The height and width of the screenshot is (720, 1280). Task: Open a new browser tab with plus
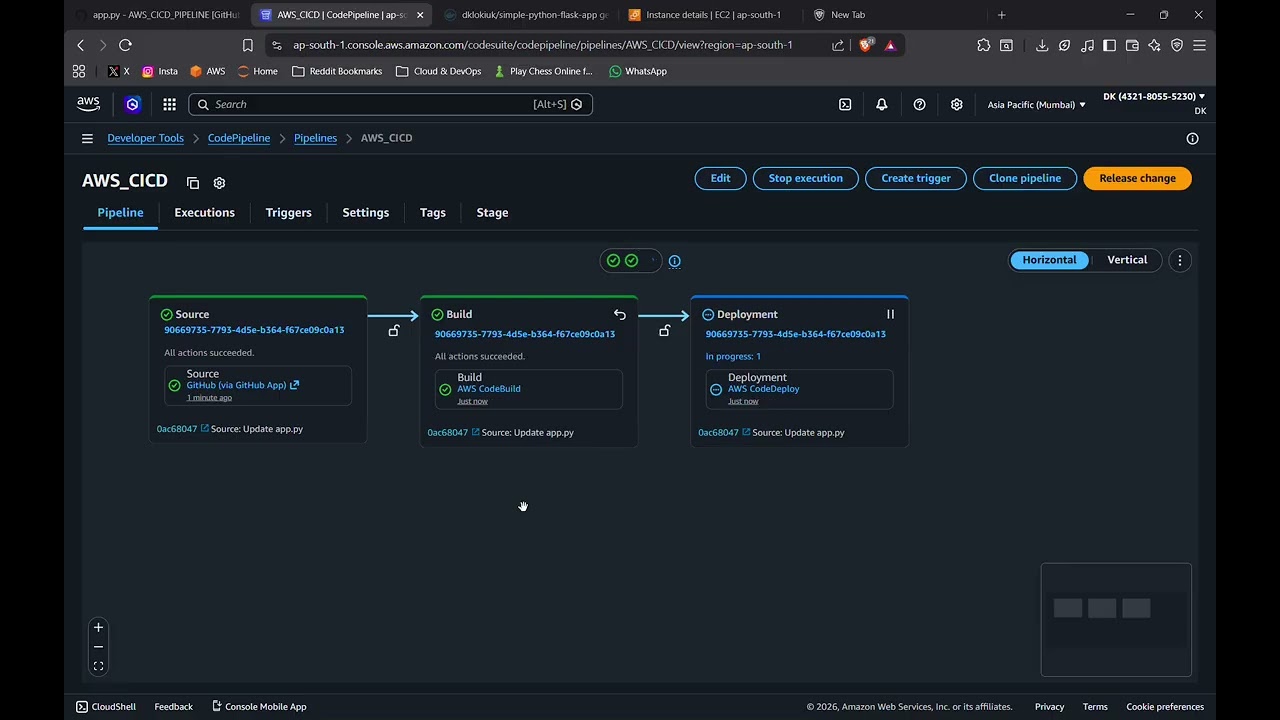click(1001, 15)
